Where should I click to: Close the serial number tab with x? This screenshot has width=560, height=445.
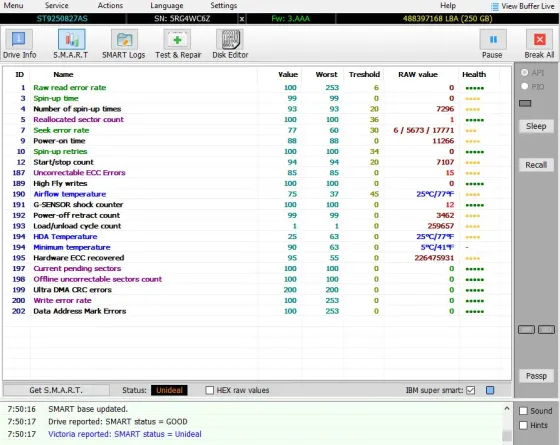coord(242,19)
